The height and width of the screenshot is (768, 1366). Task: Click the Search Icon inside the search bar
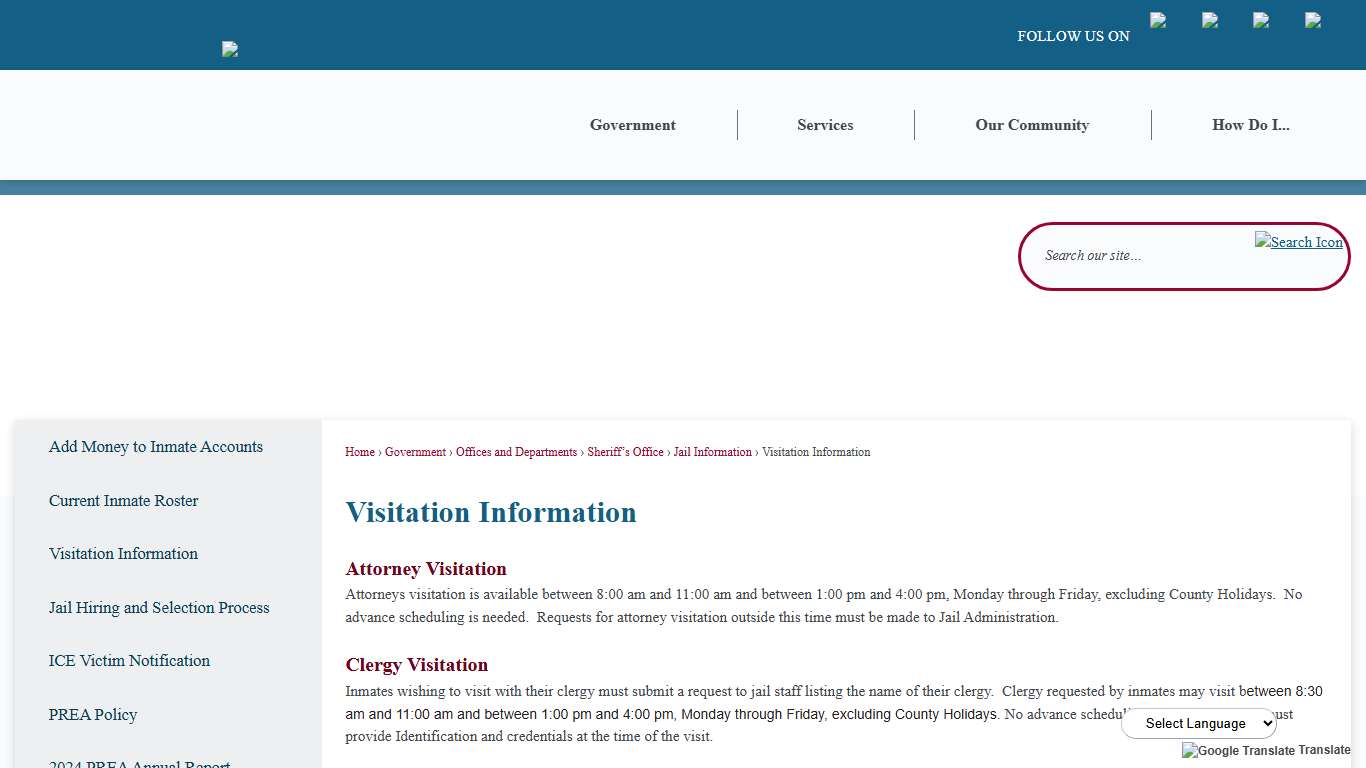pyautogui.click(x=1299, y=242)
